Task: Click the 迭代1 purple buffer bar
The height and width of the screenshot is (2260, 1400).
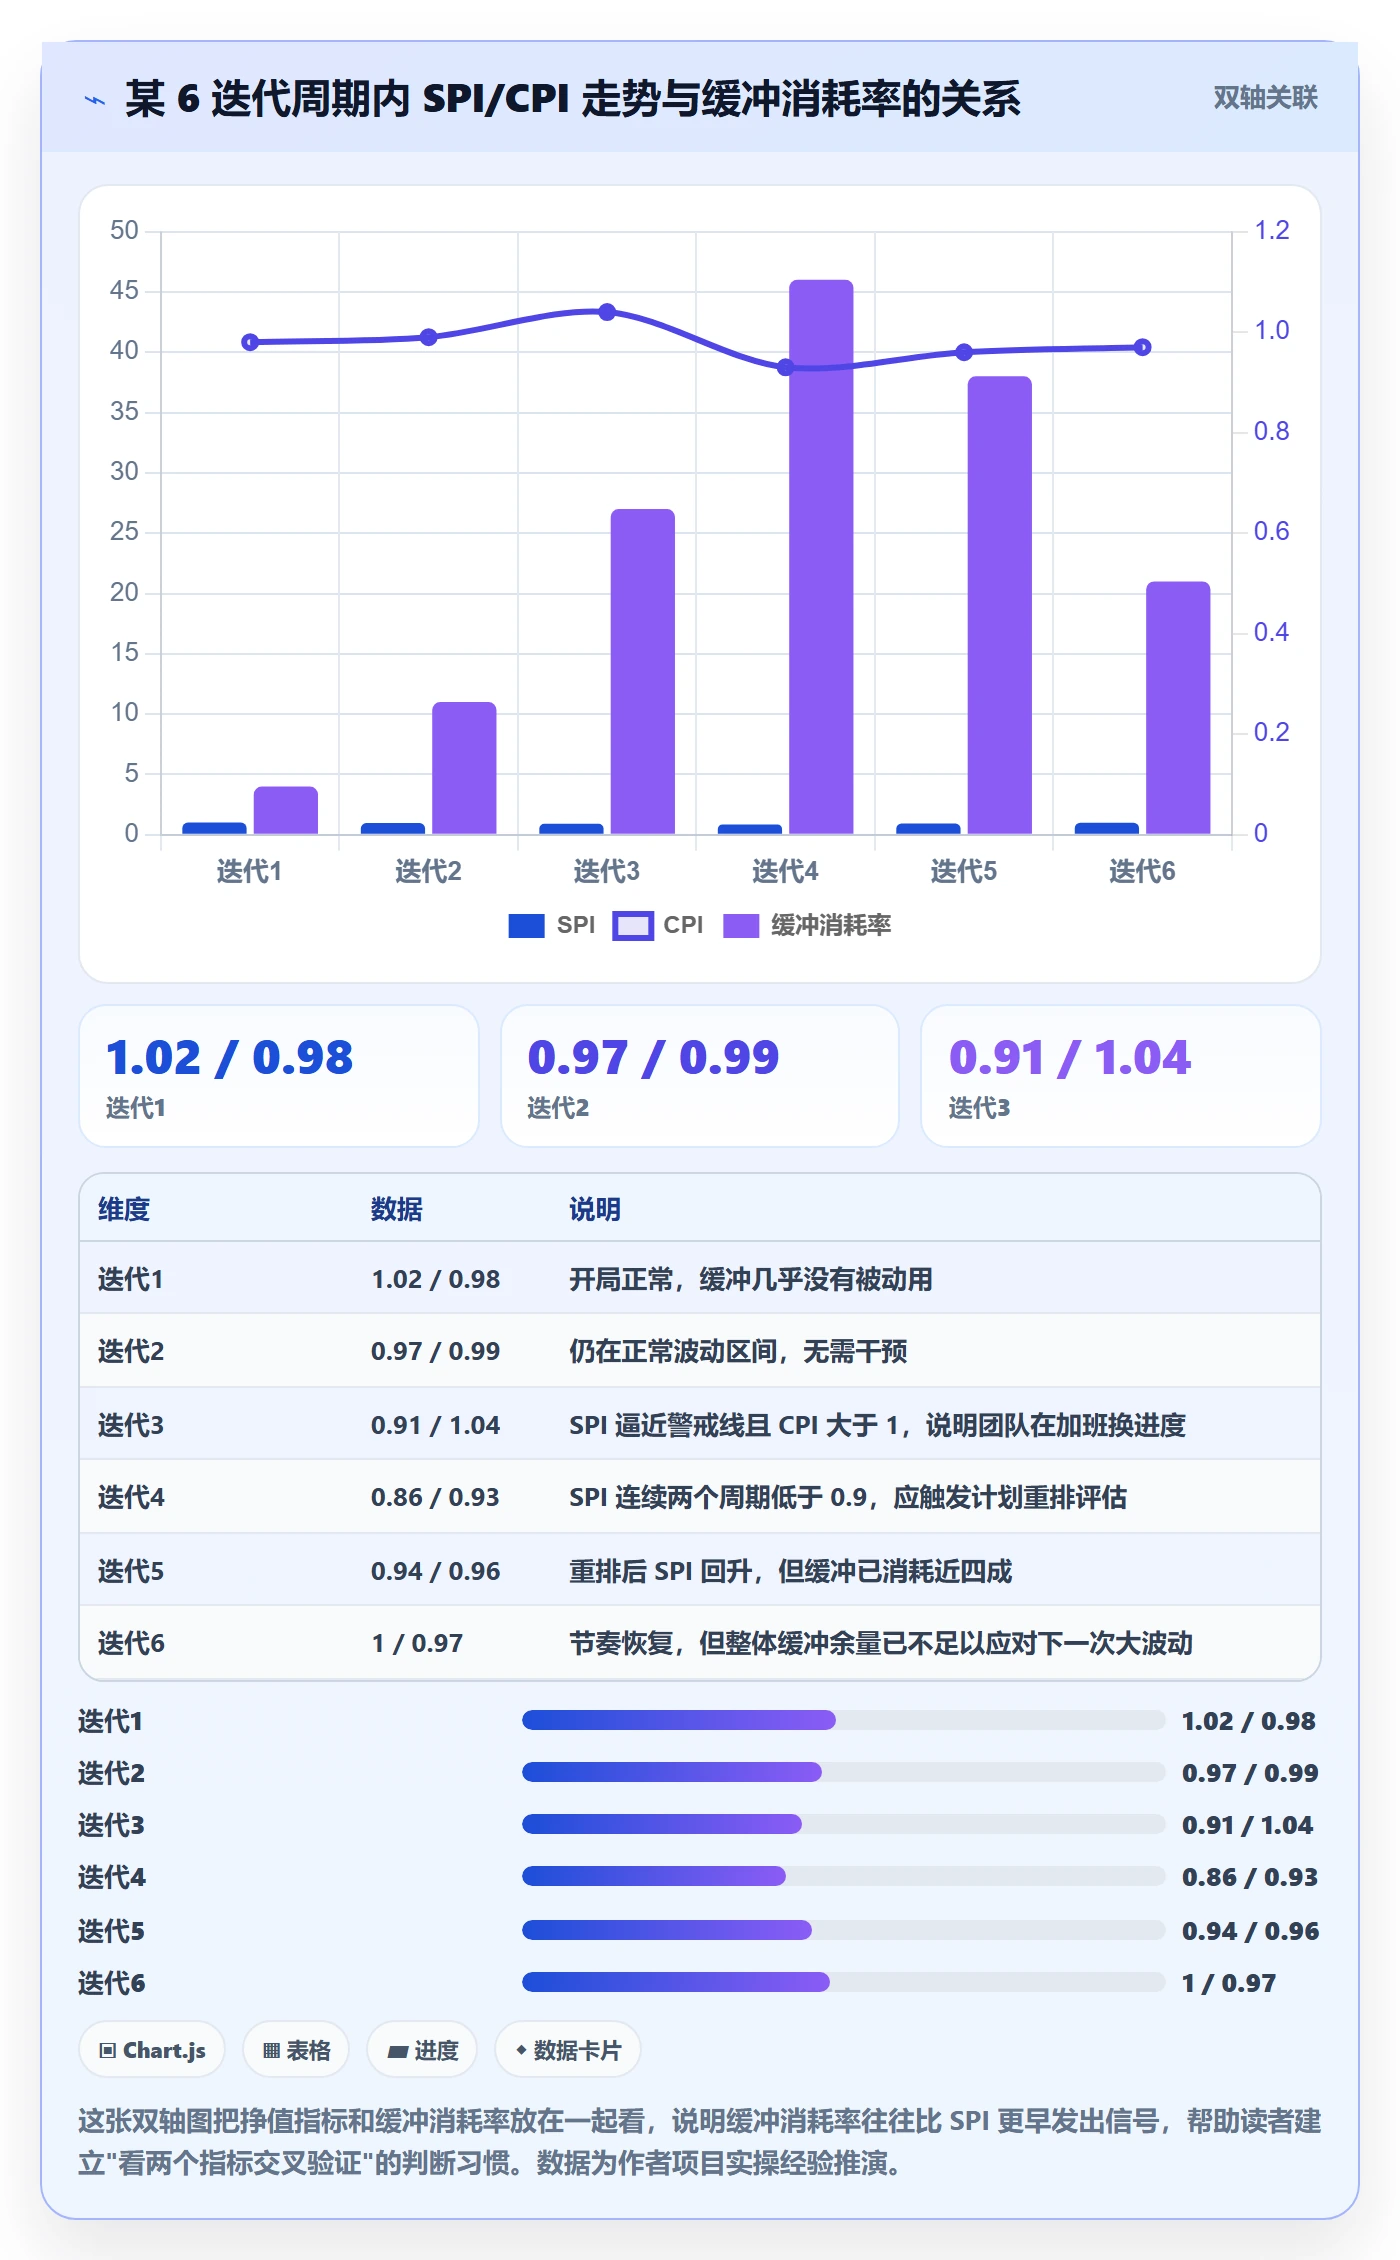Action: point(286,810)
